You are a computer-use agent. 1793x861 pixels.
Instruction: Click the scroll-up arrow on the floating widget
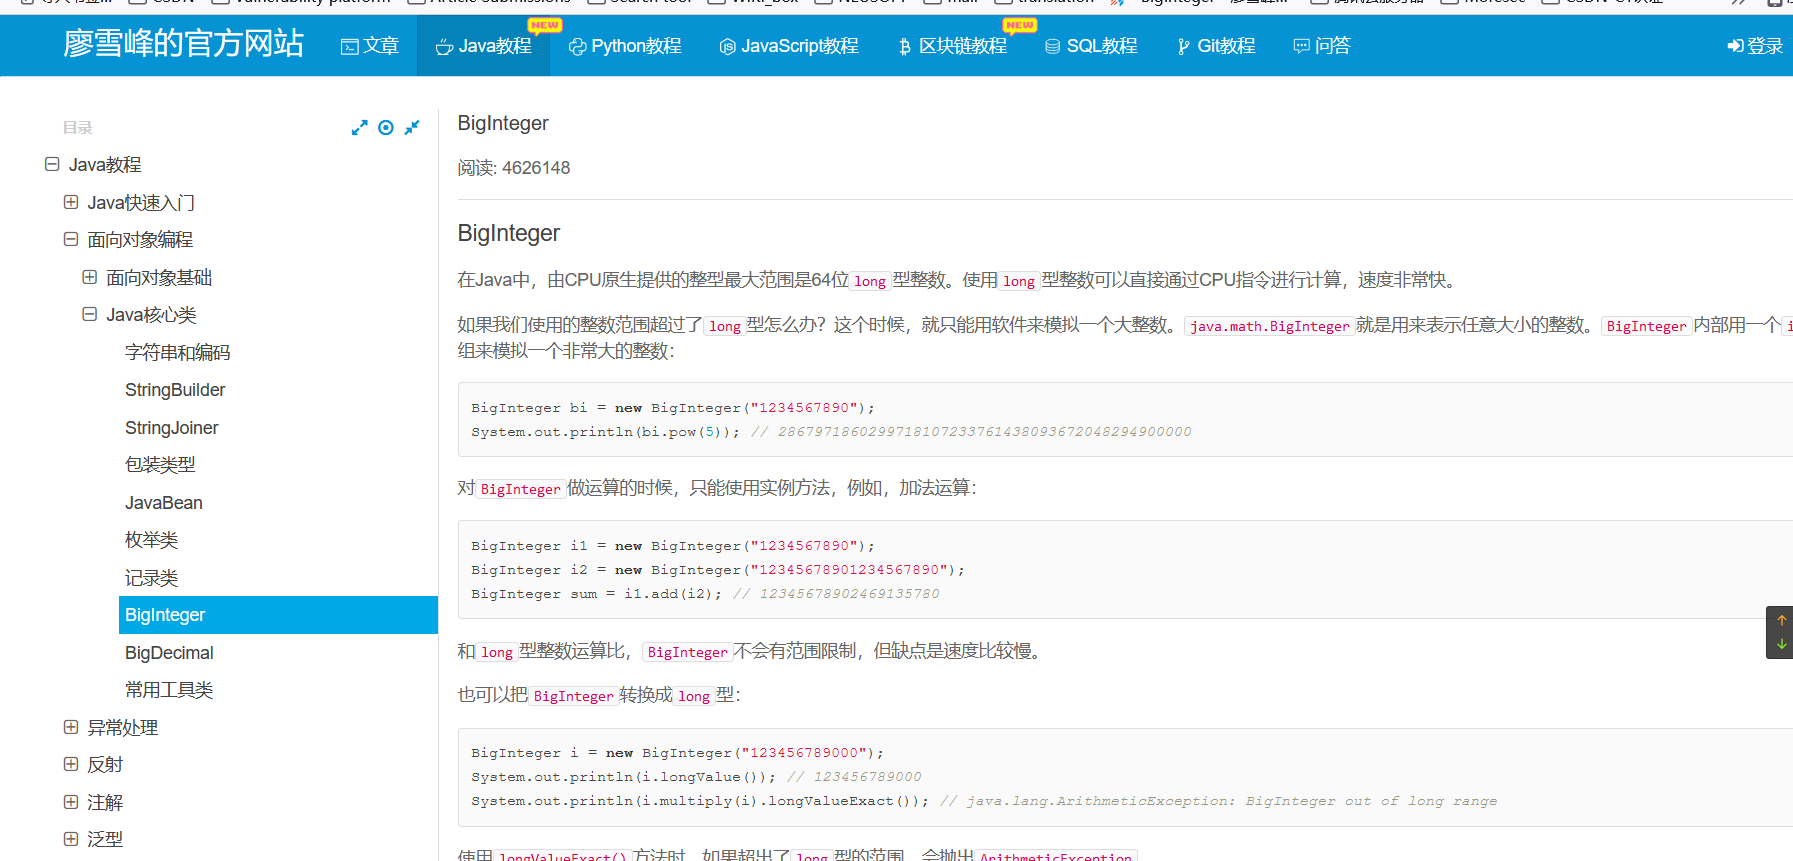pyautogui.click(x=1781, y=620)
